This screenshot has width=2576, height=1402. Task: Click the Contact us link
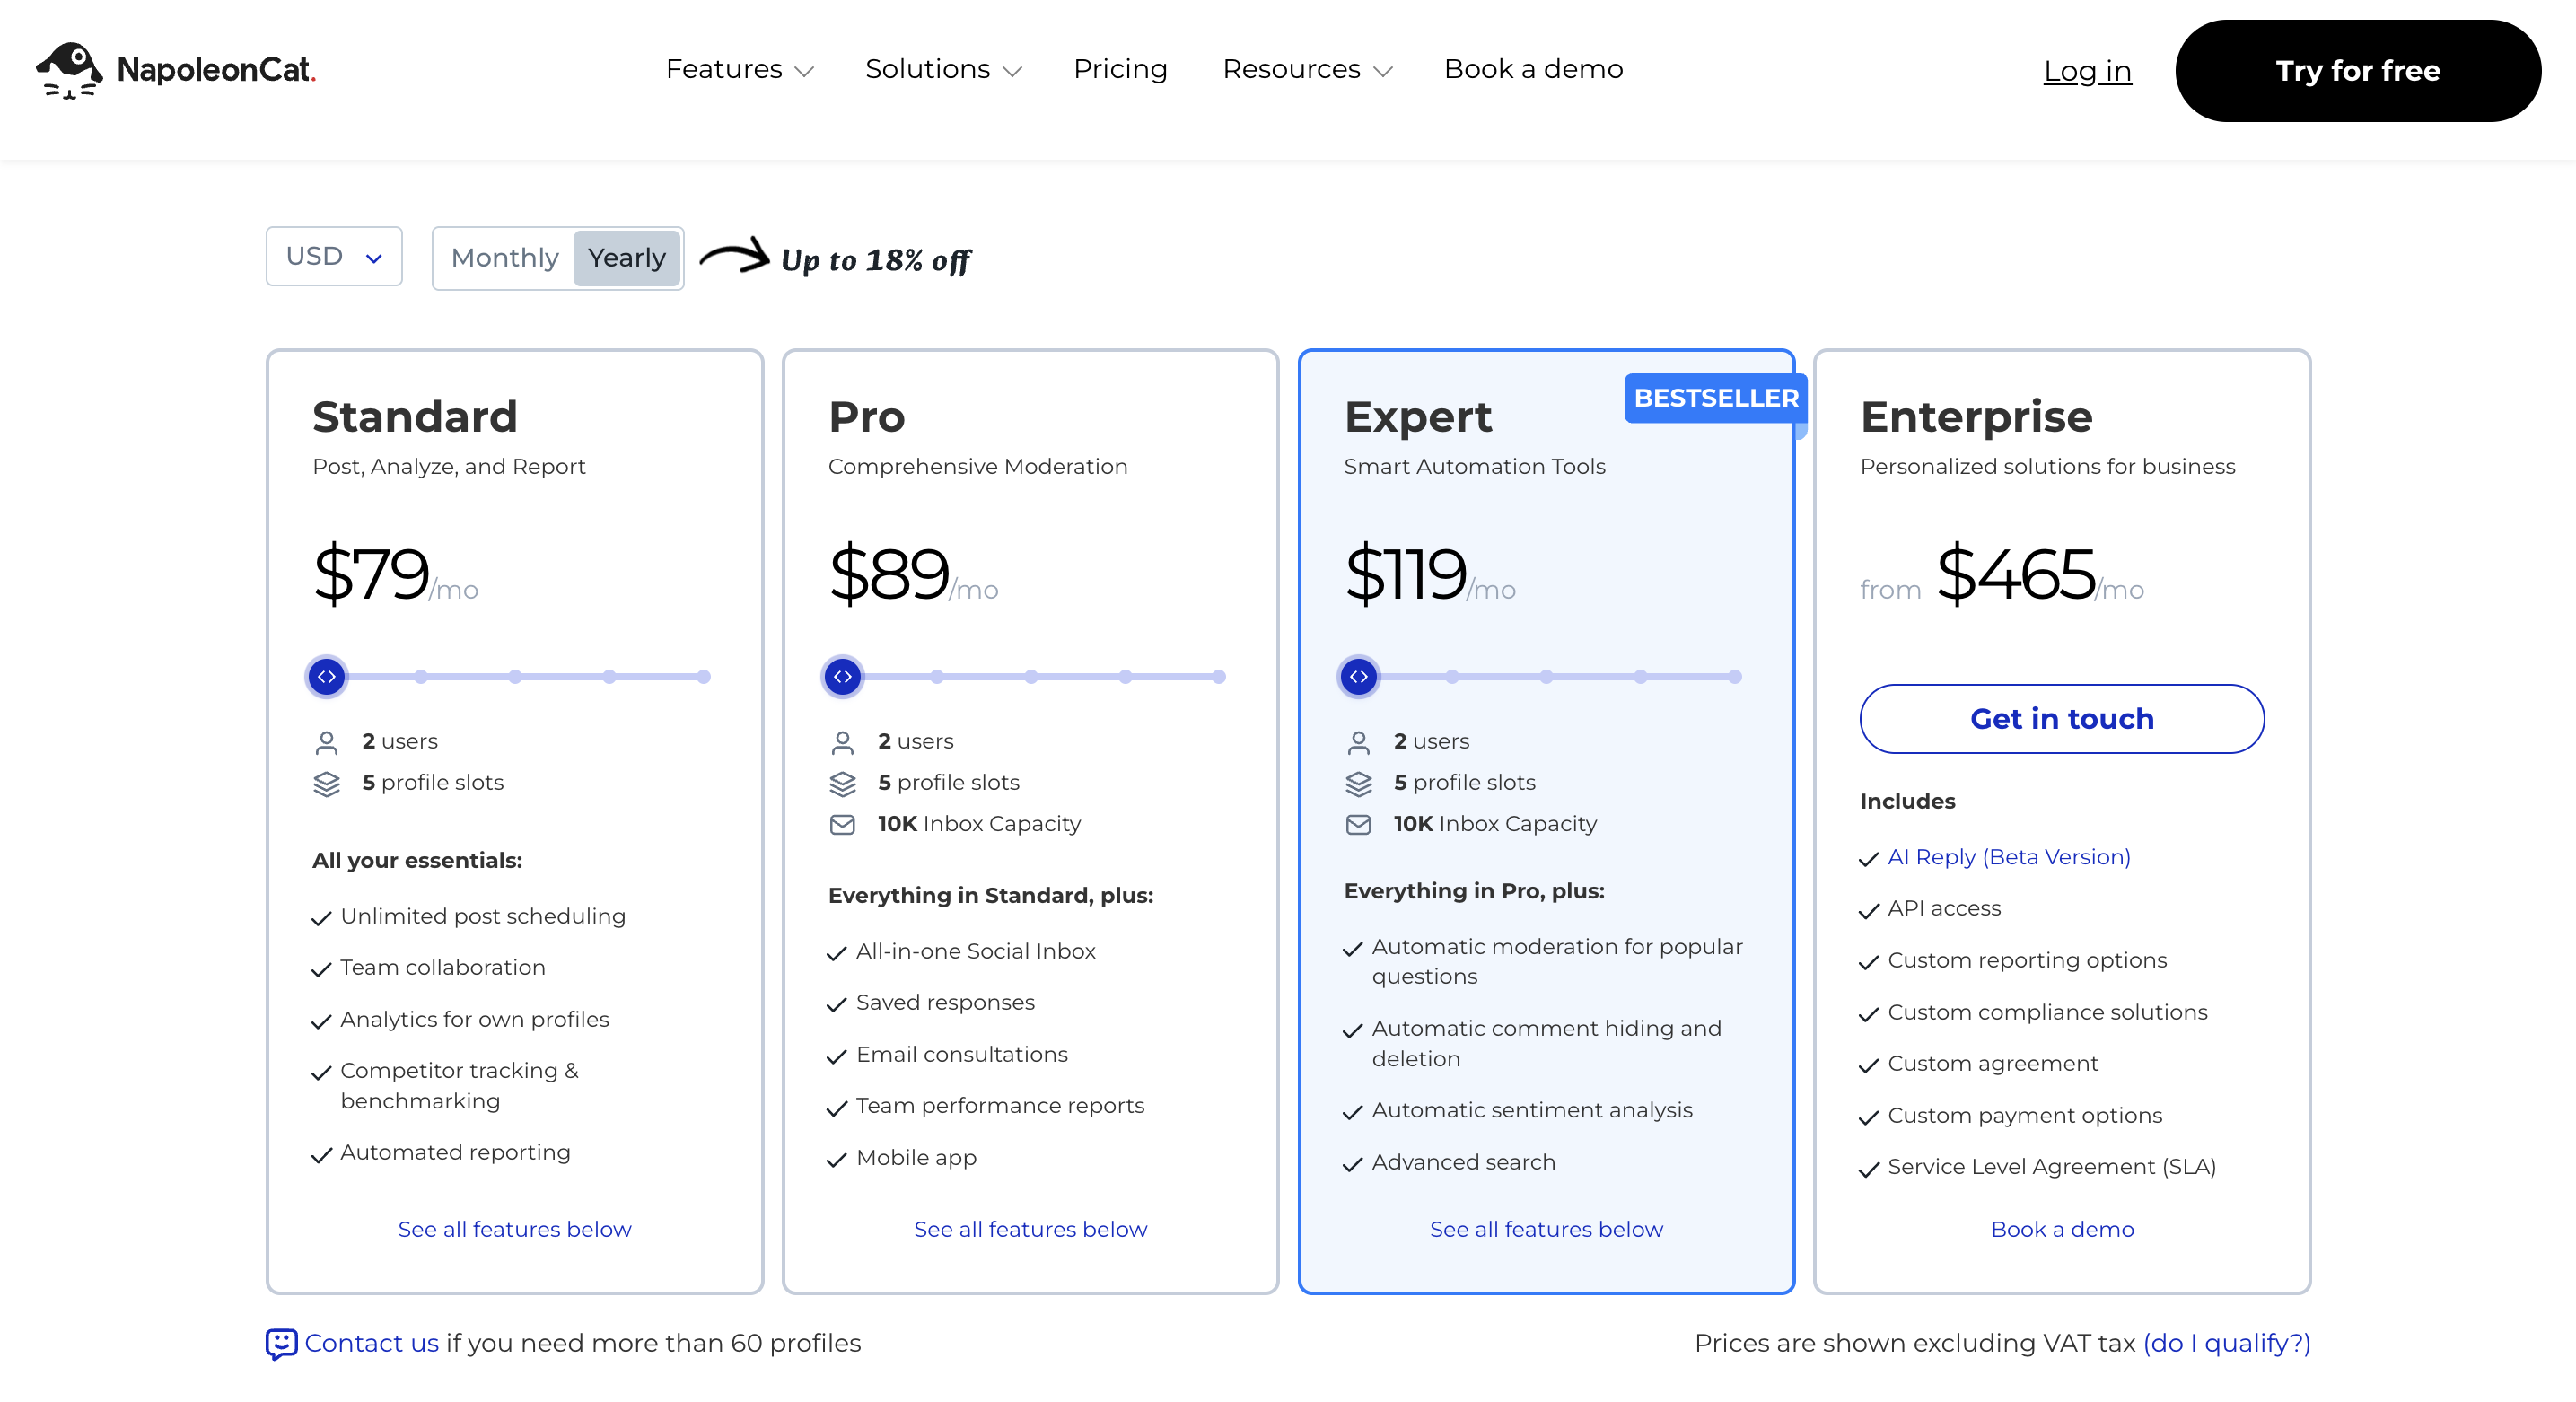coord(371,1343)
